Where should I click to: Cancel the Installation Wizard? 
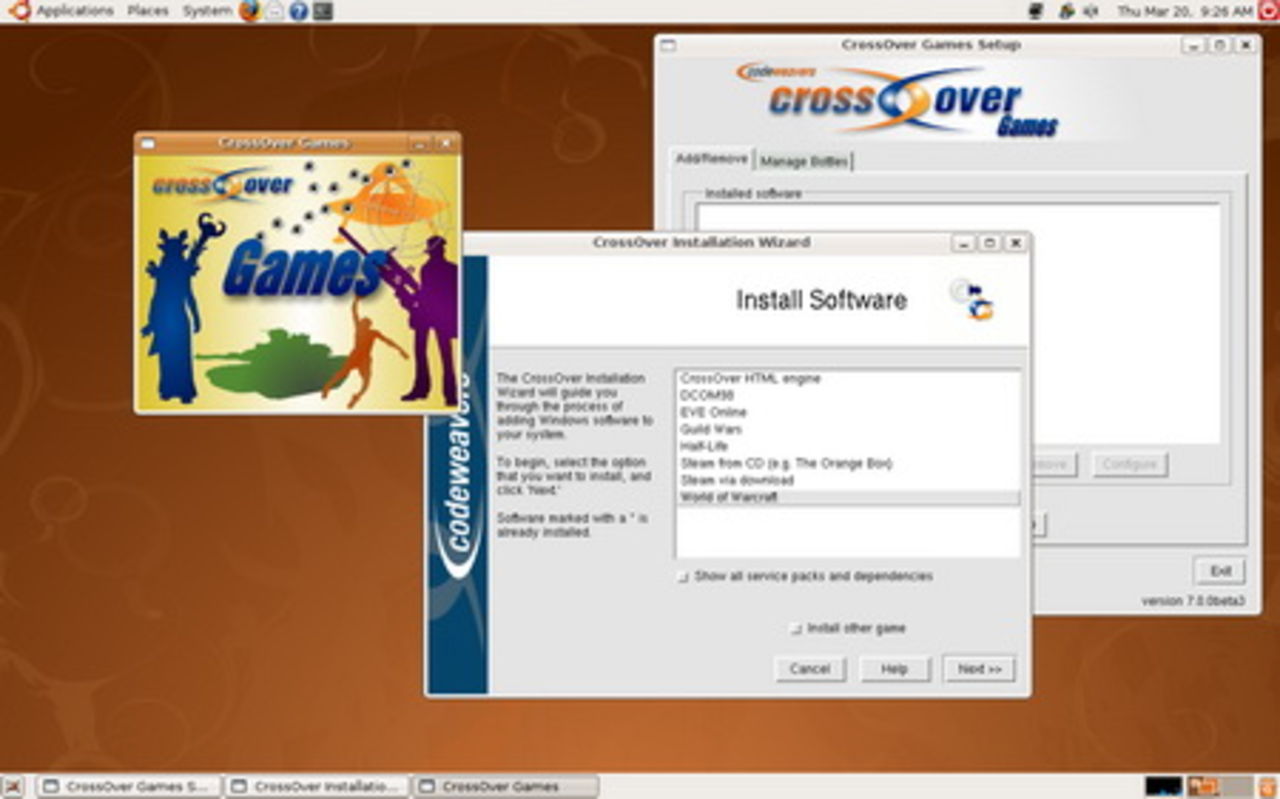click(x=810, y=668)
